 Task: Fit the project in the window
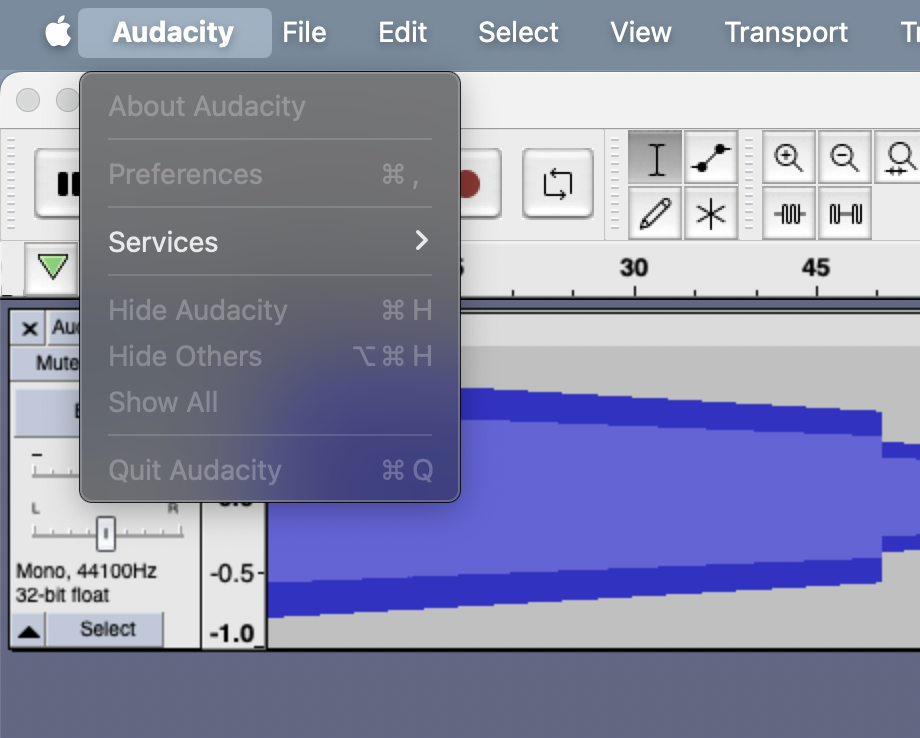(x=845, y=213)
